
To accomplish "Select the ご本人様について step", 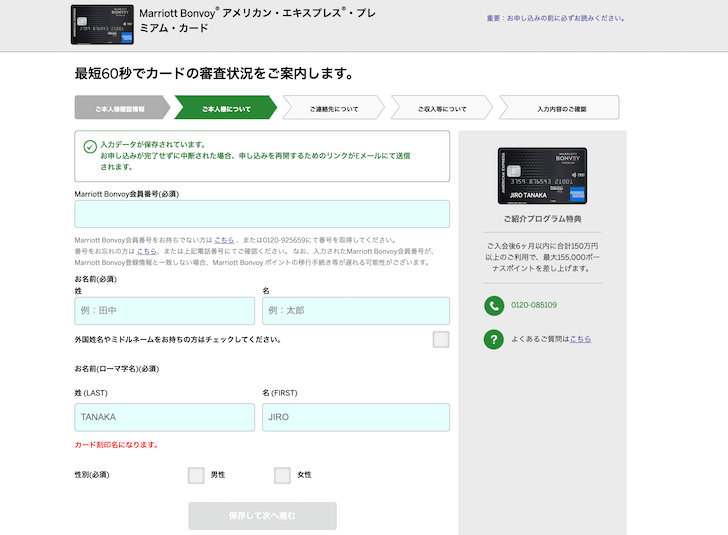I will (x=226, y=108).
